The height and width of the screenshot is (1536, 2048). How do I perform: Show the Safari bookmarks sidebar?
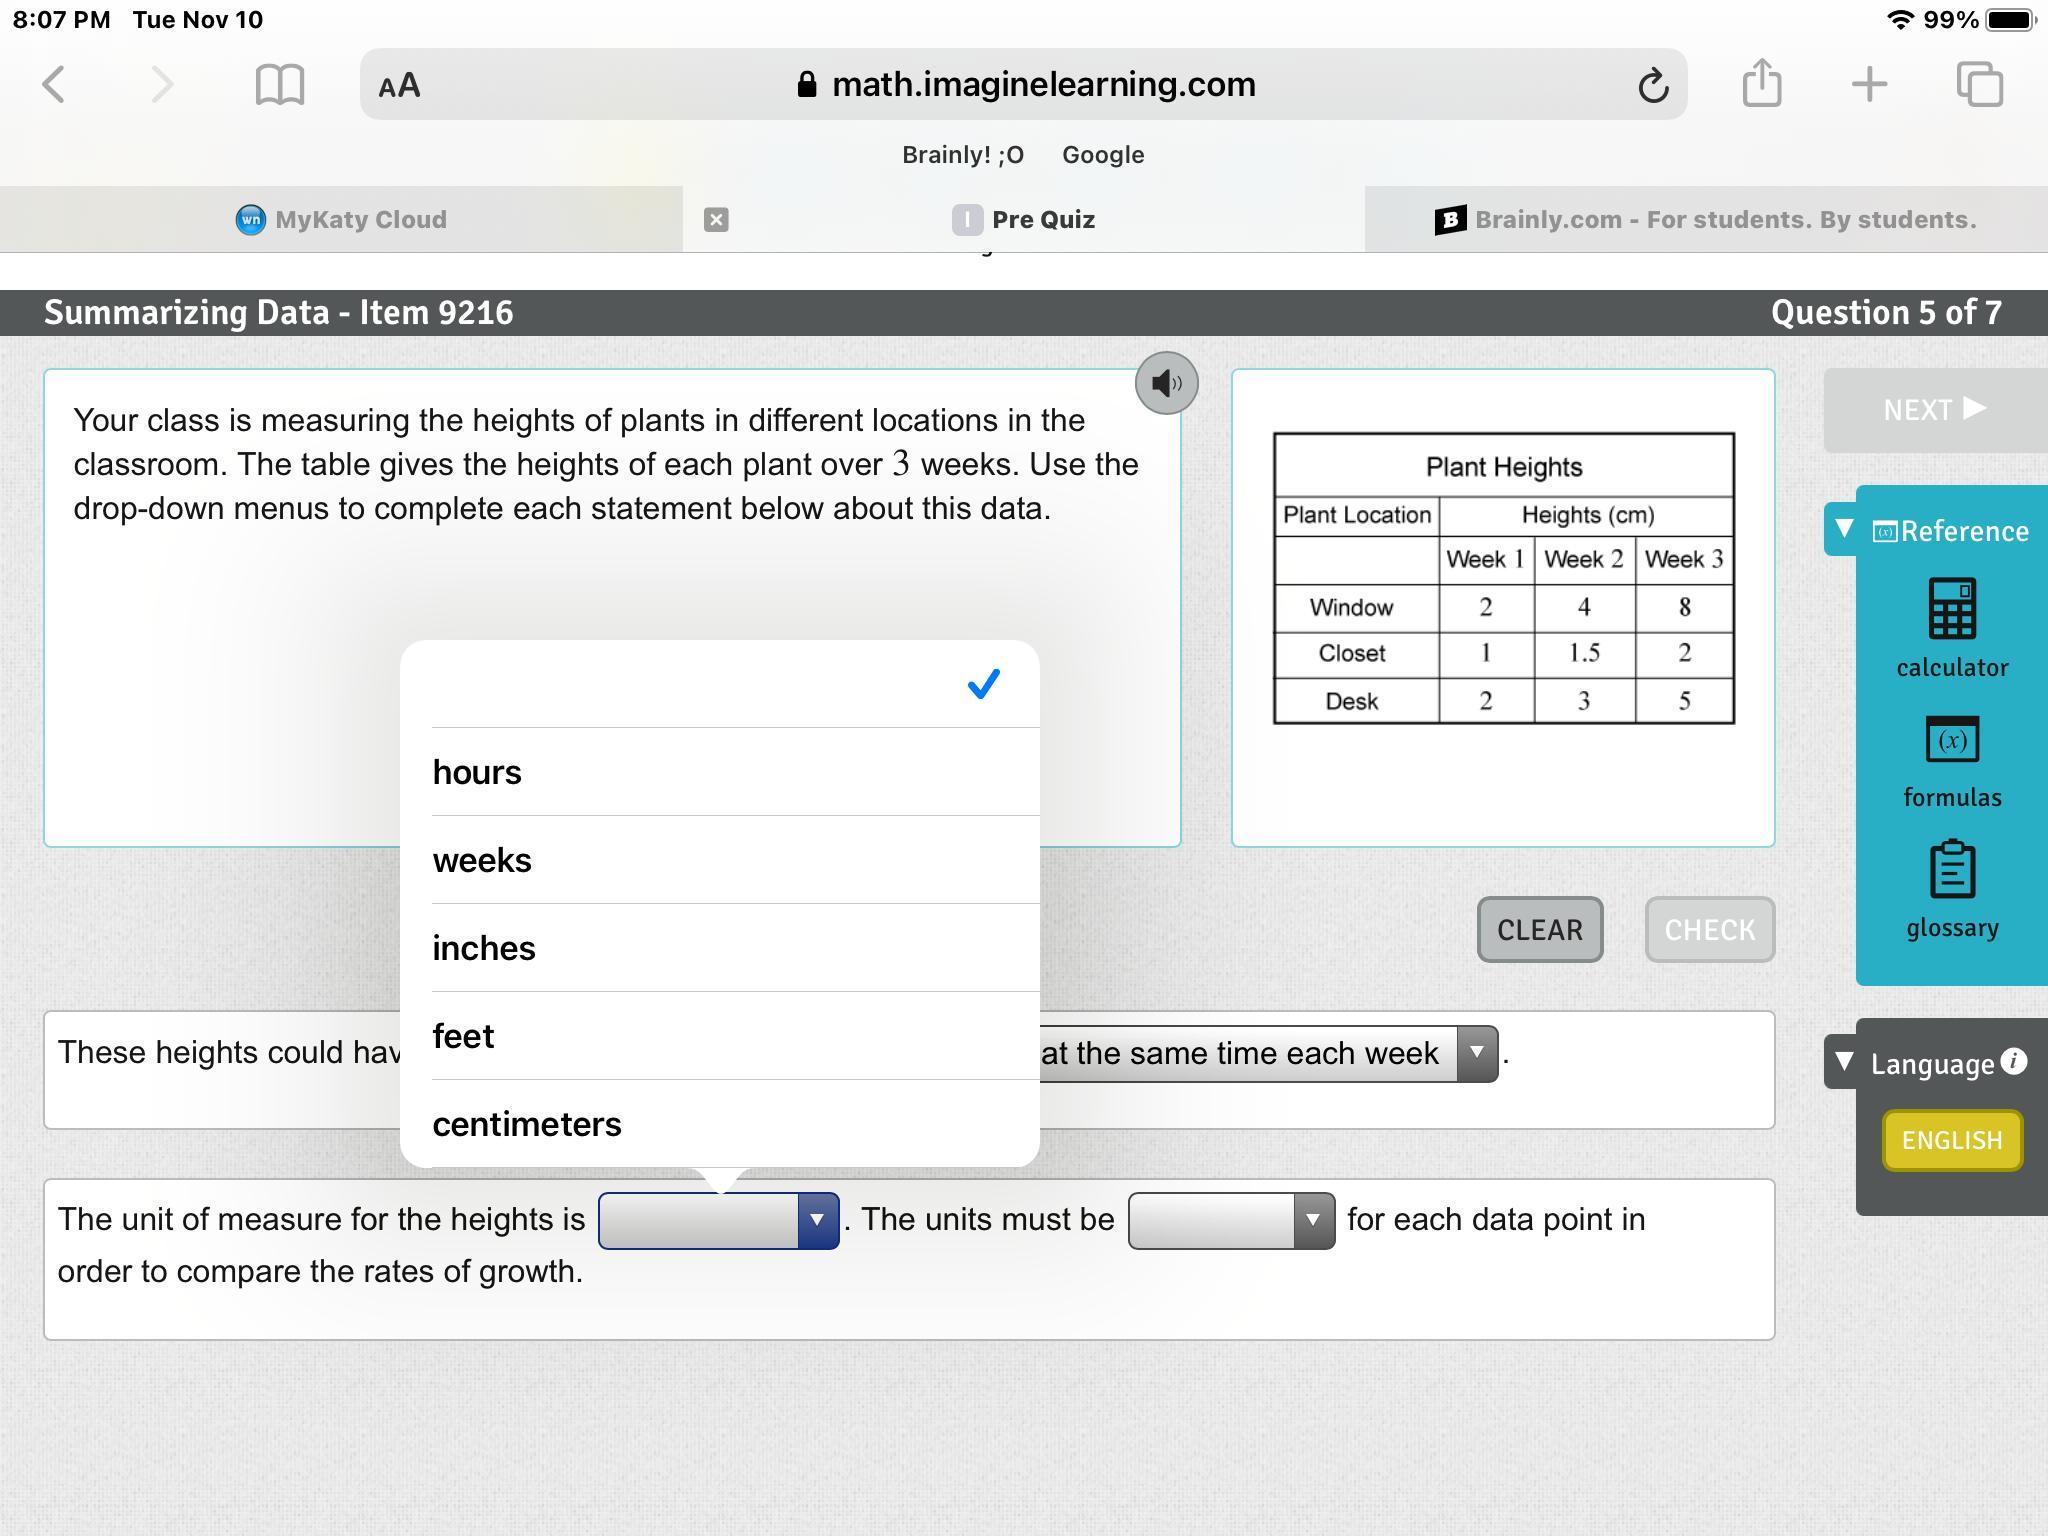280,85
